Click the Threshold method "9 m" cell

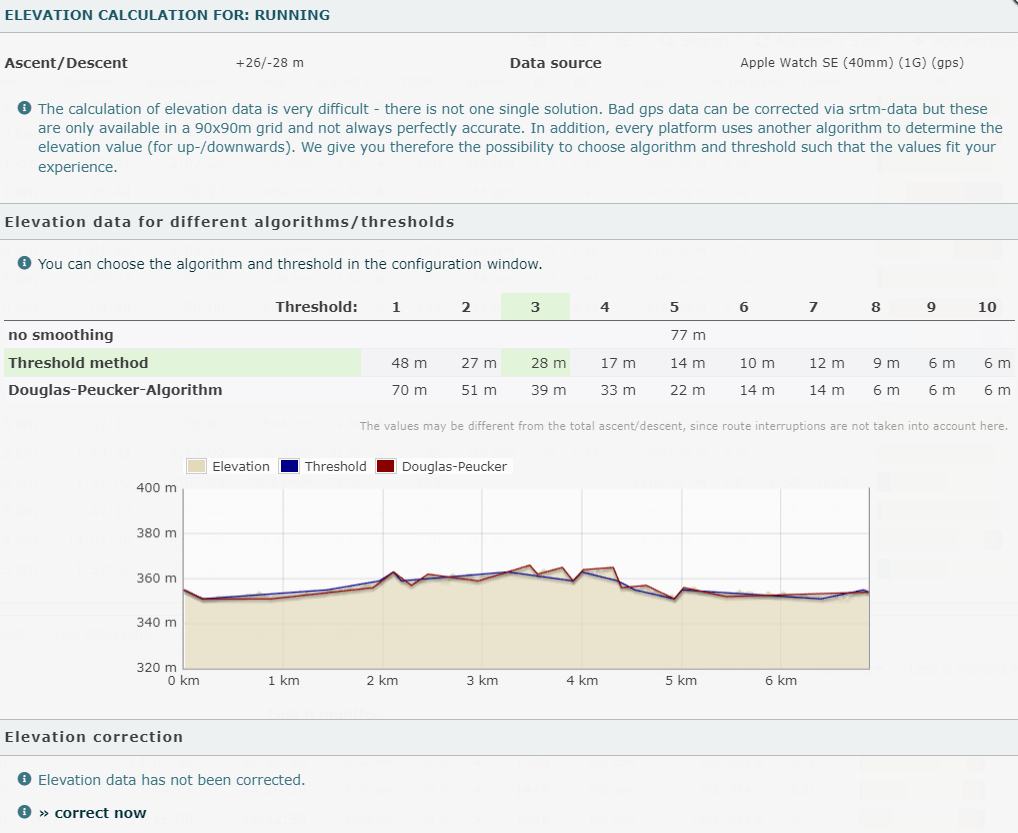[x=887, y=363]
